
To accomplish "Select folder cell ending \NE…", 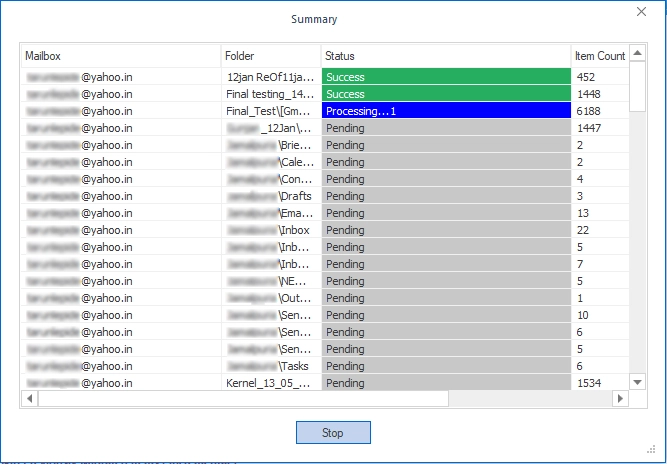I will [x=271, y=281].
